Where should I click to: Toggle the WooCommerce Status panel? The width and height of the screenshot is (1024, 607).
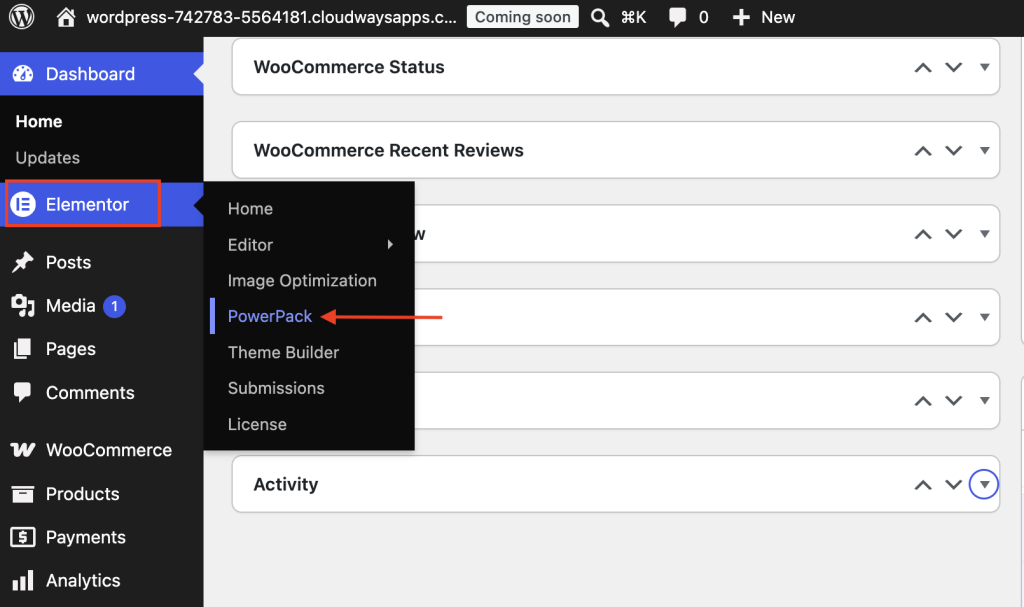click(984, 67)
